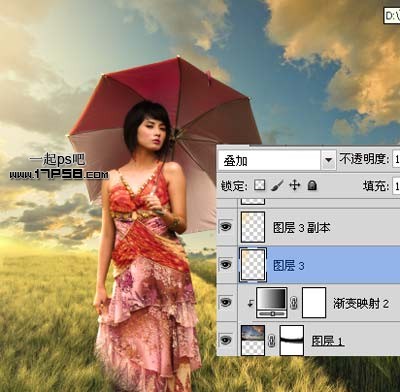The width and height of the screenshot is (400, 392).
Task: Select the layer mask of 渐变映射 2
Action: point(314,303)
